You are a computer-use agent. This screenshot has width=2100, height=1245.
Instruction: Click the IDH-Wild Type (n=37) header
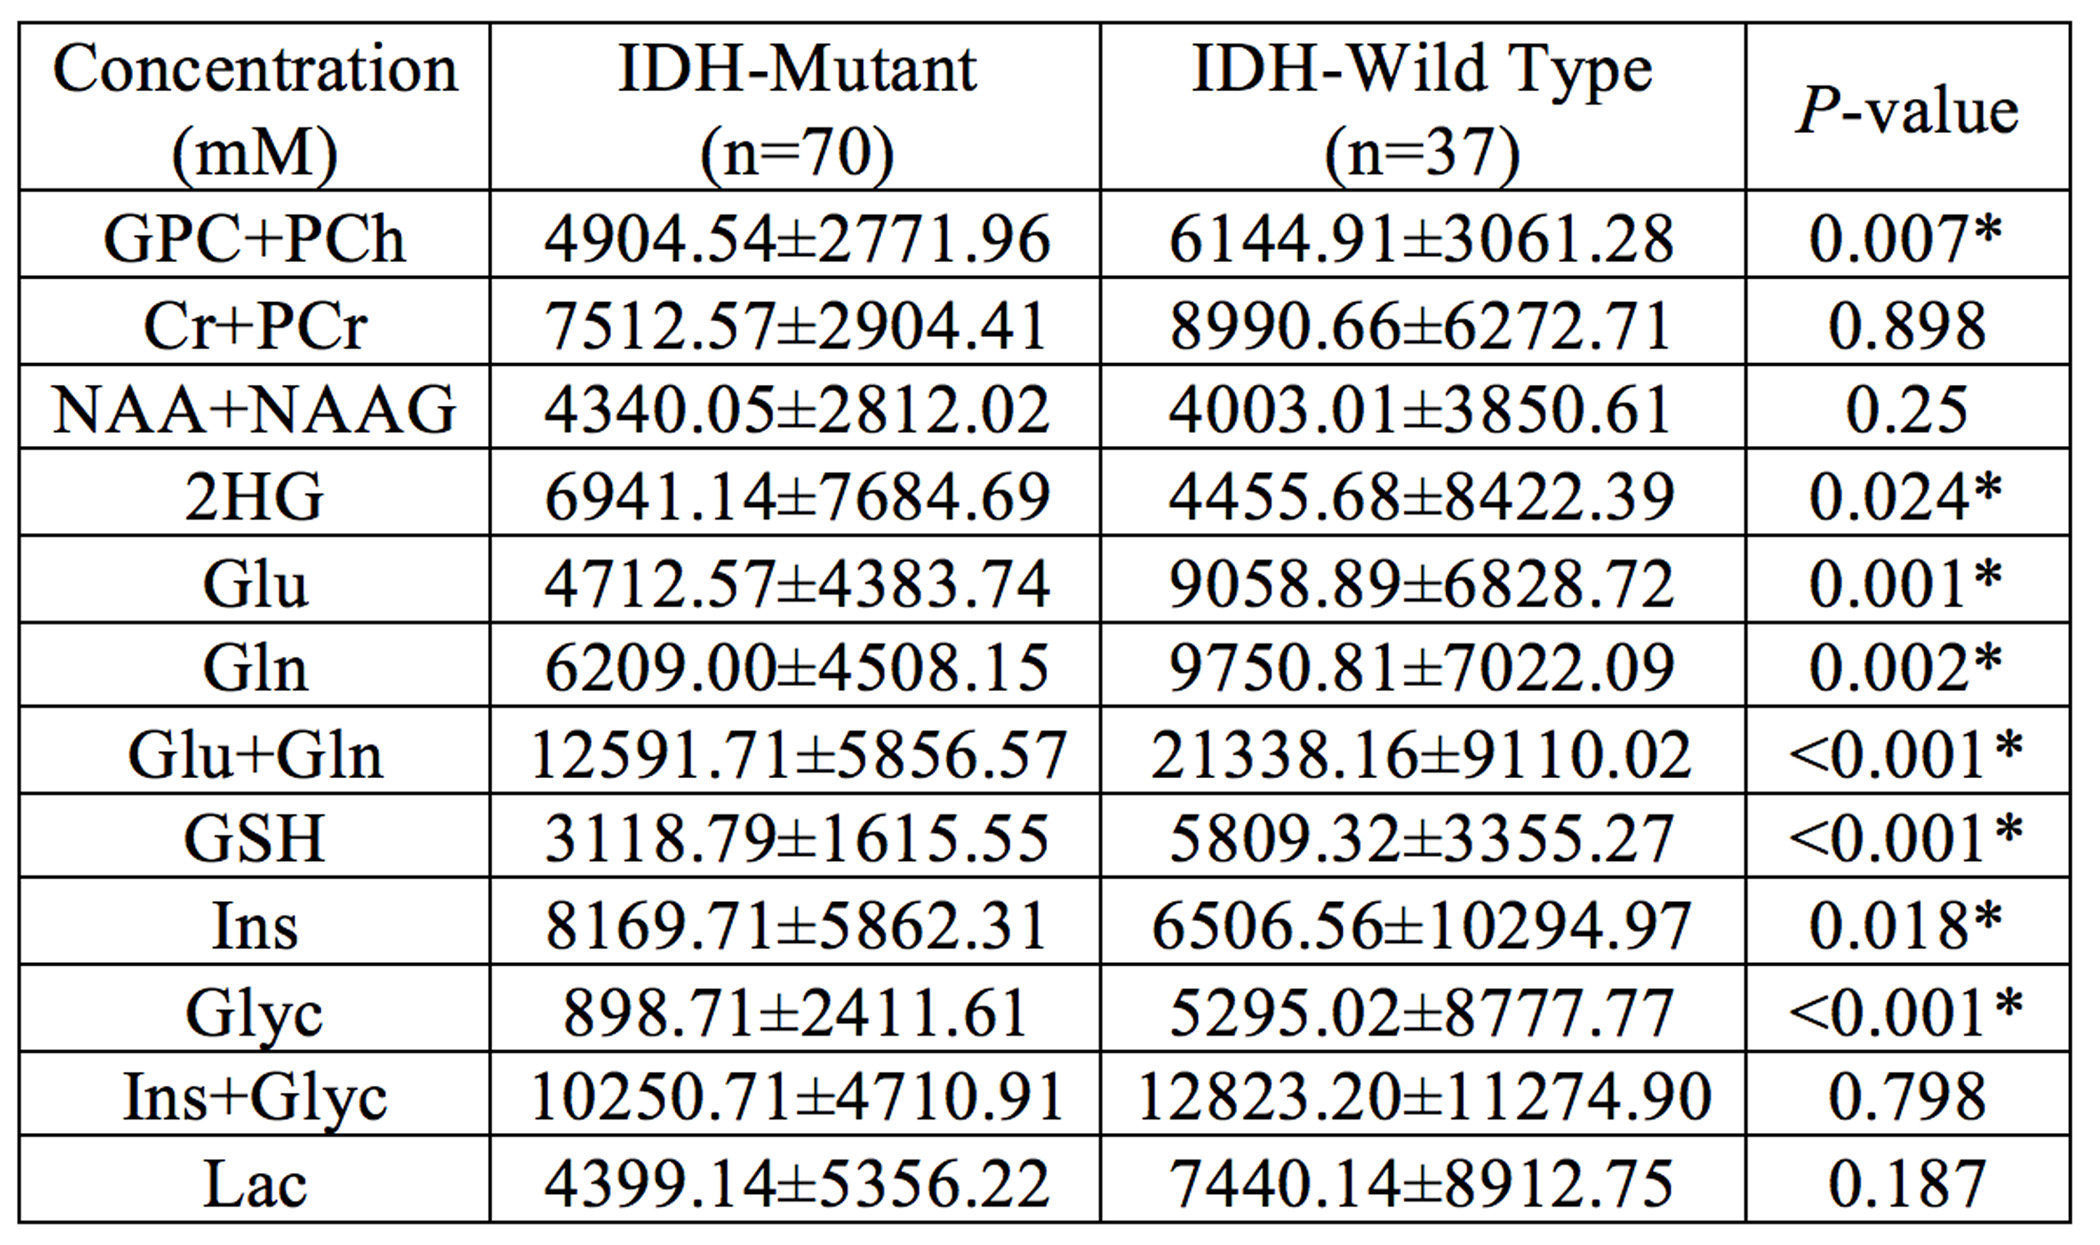pos(1422,108)
